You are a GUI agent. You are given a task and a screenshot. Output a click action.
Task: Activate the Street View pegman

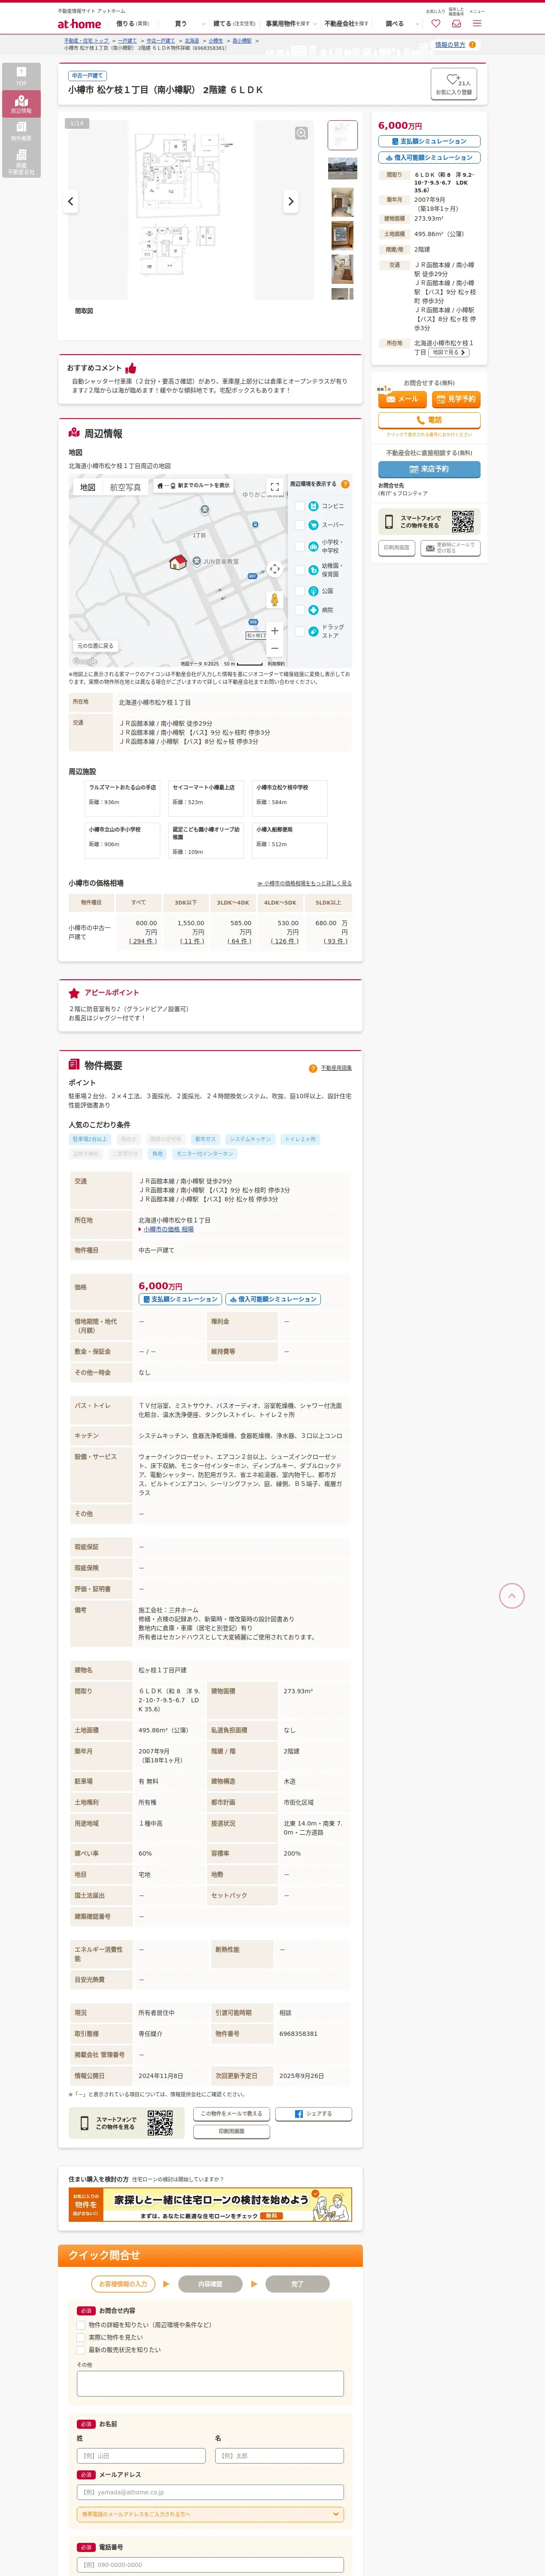(x=274, y=600)
